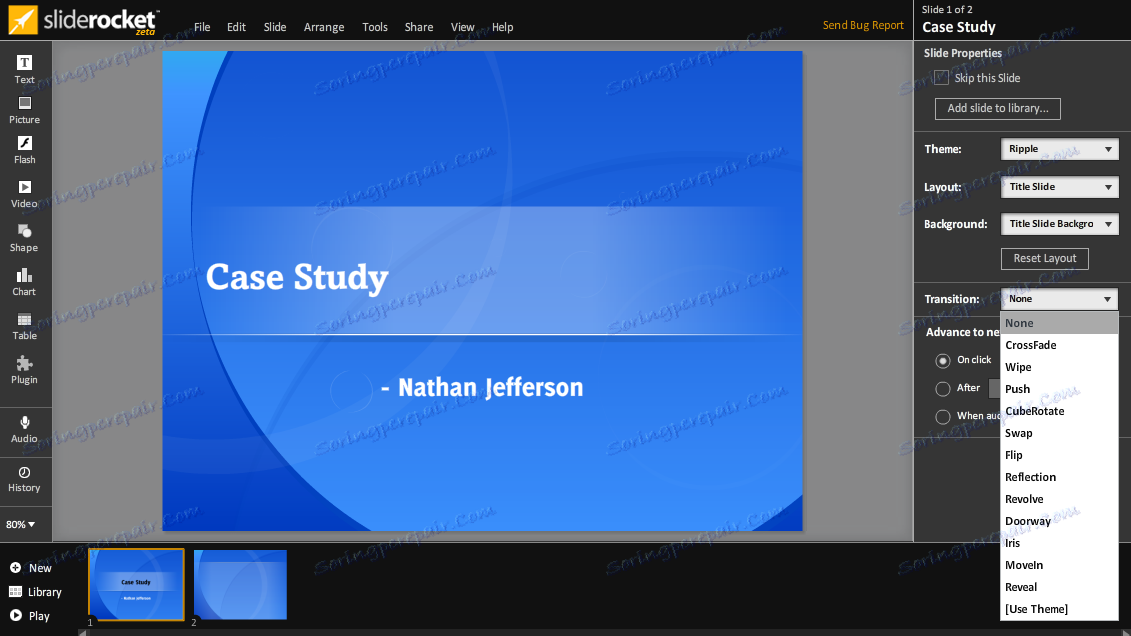Choose CubeRotate transition

point(1059,411)
